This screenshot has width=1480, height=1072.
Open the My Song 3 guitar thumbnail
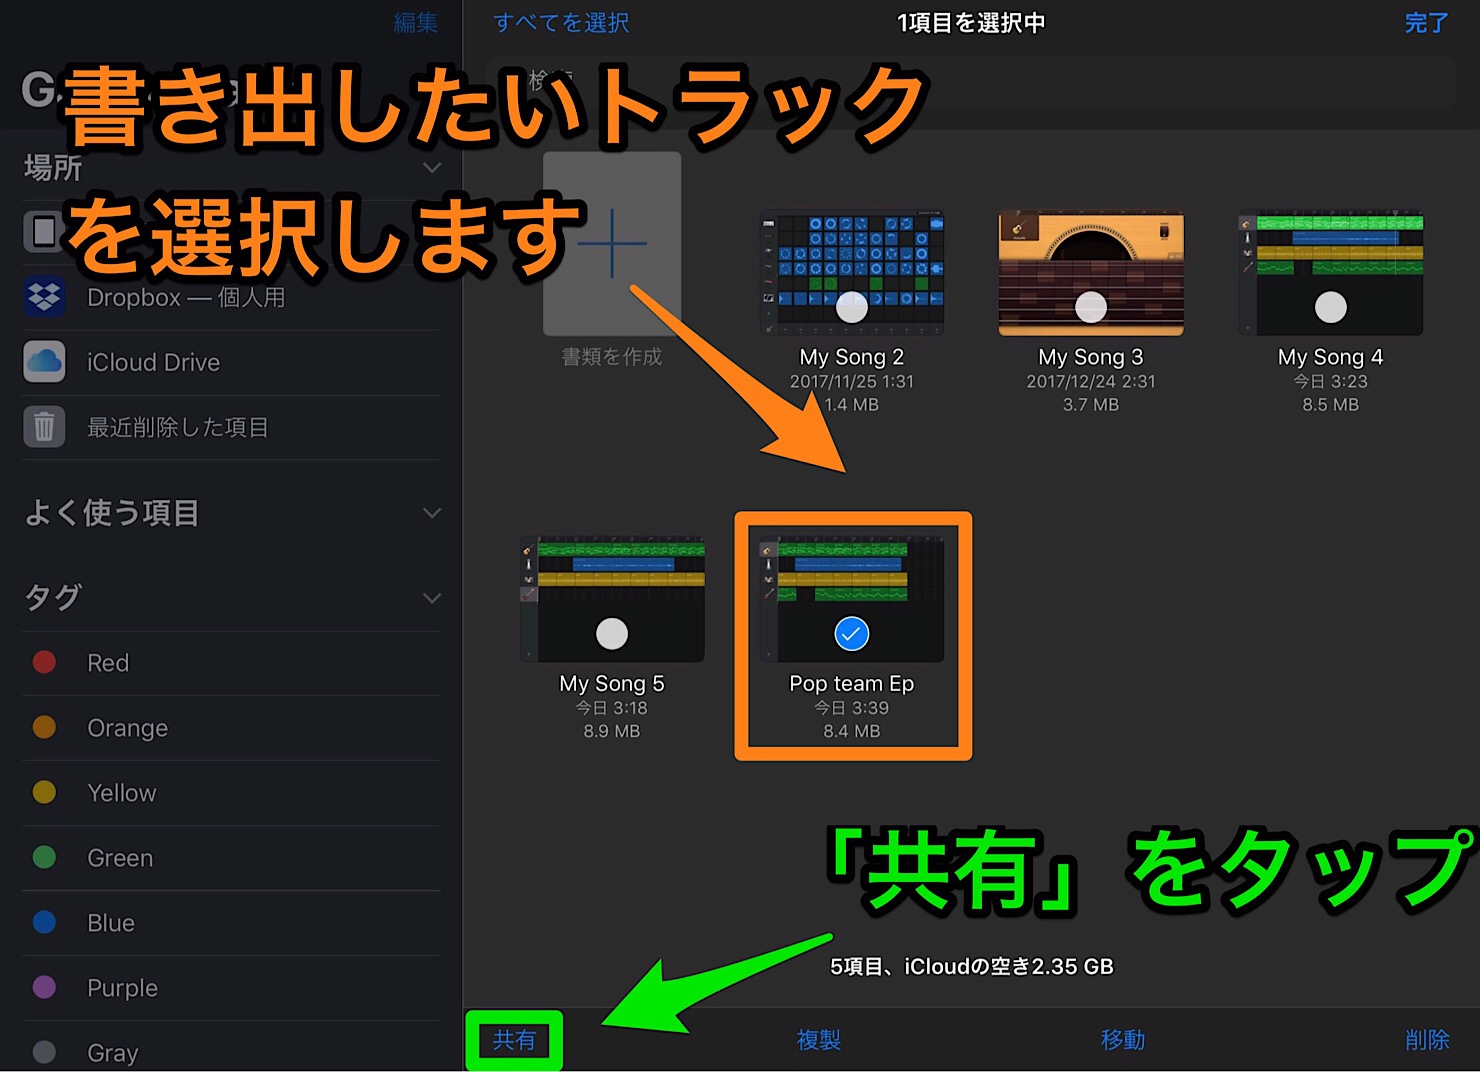(x=1091, y=272)
